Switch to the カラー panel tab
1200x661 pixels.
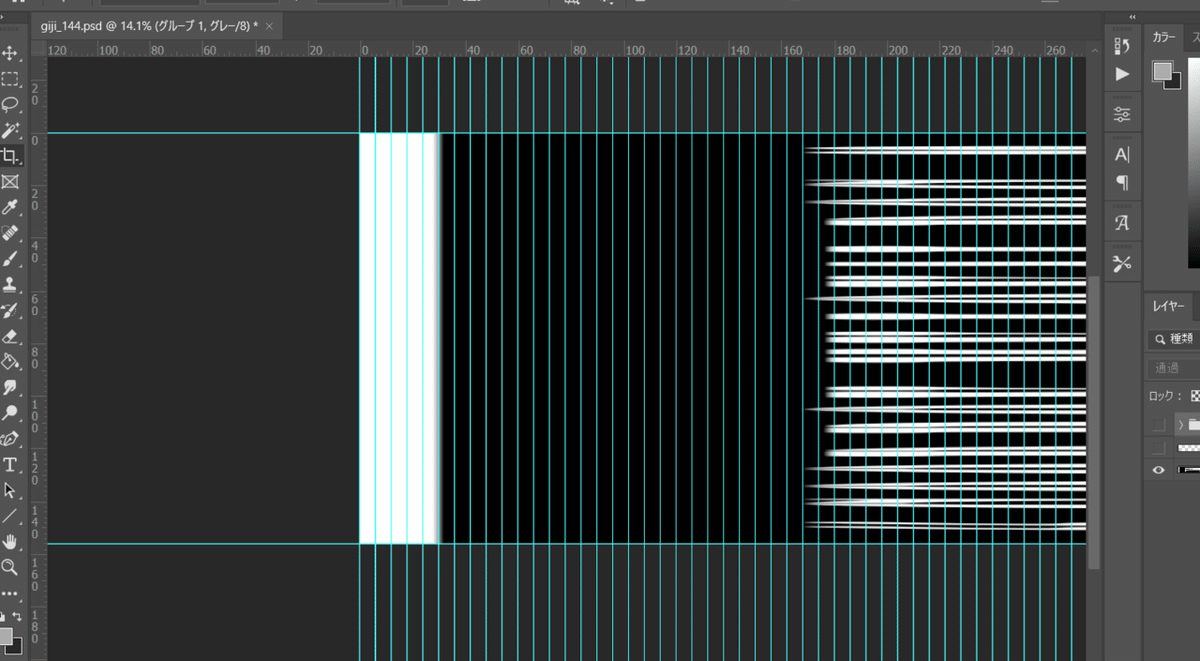click(x=1164, y=38)
